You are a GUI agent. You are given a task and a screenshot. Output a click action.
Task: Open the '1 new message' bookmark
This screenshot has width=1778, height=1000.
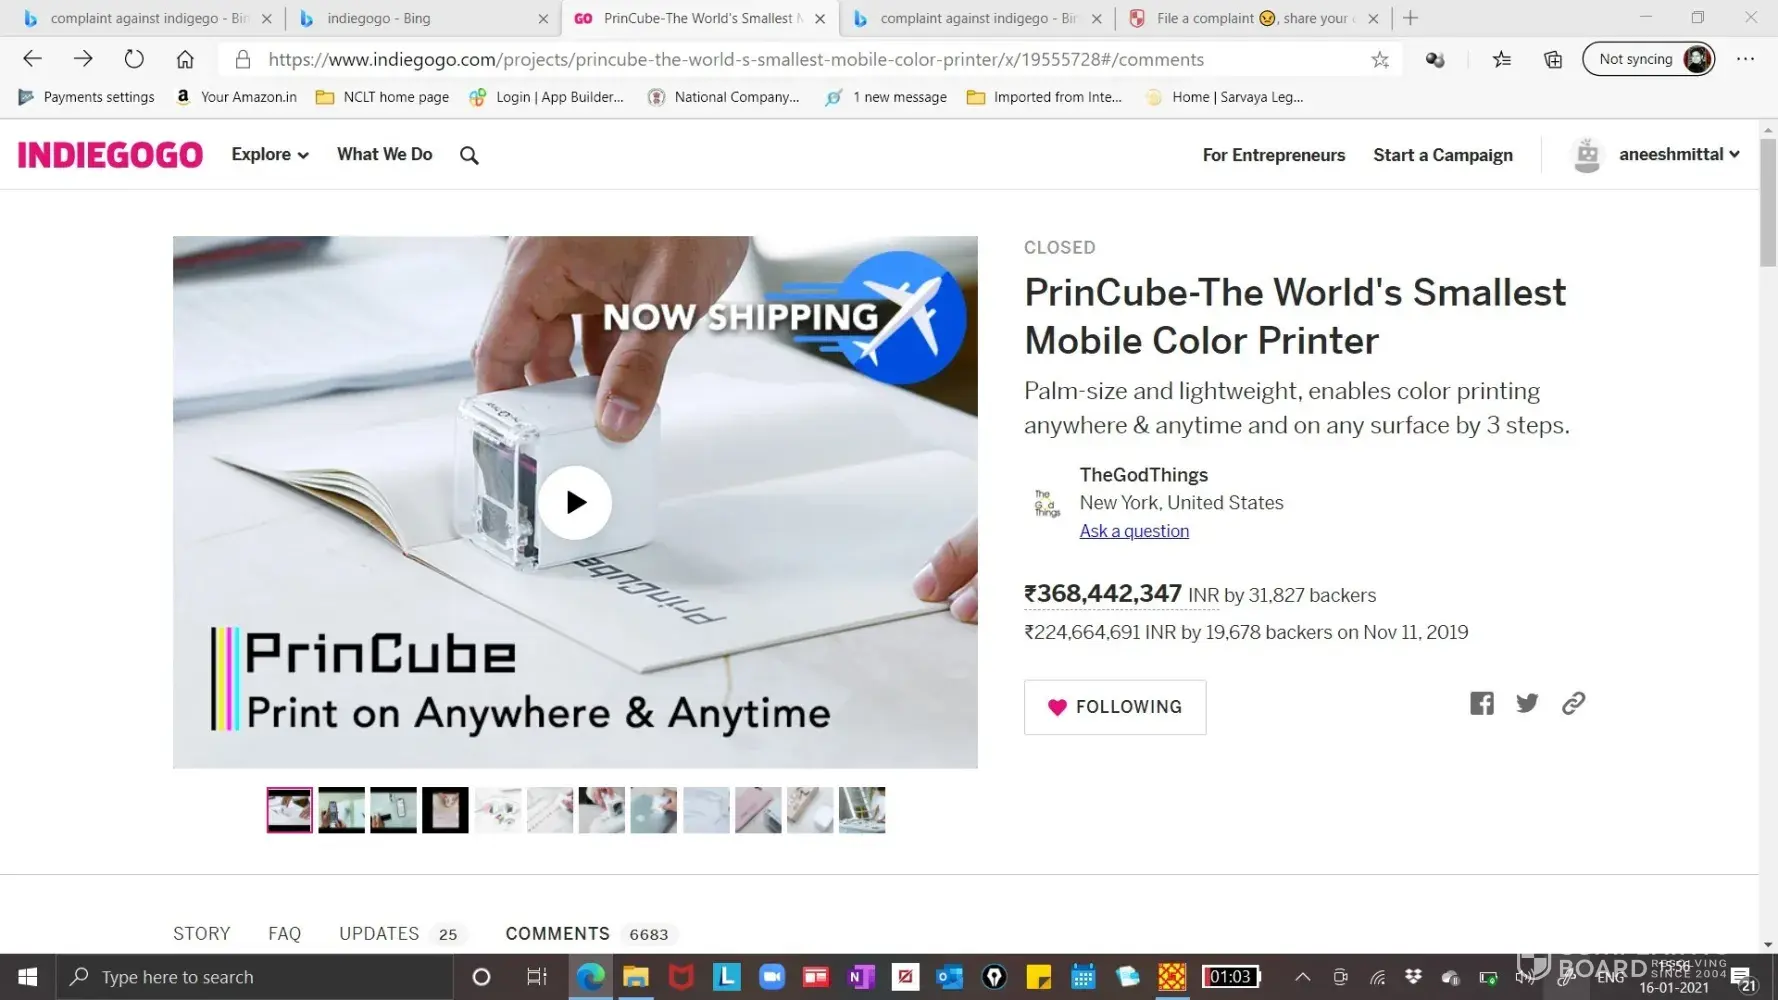(x=886, y=97)
